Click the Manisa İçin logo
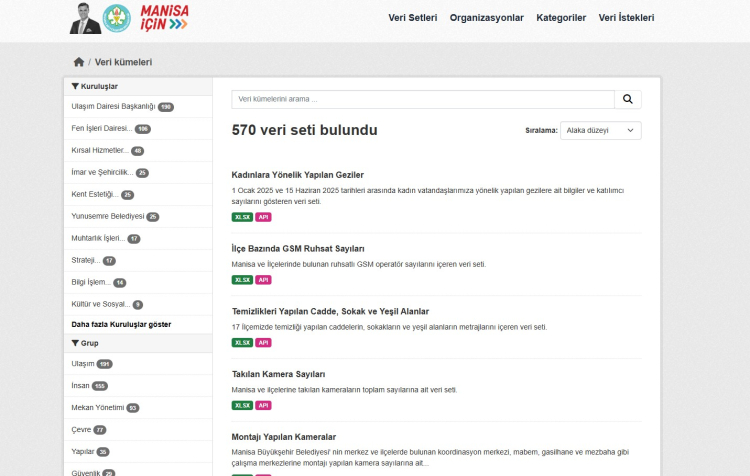 [x=164, y=18]
